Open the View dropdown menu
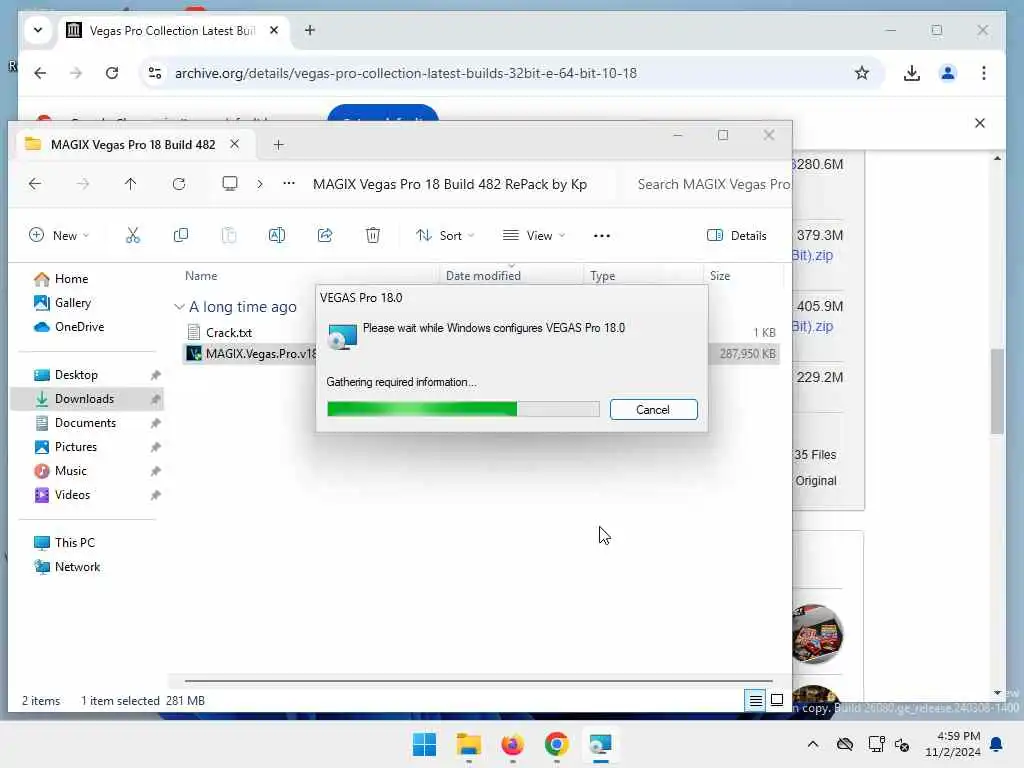 coord(534,235)
